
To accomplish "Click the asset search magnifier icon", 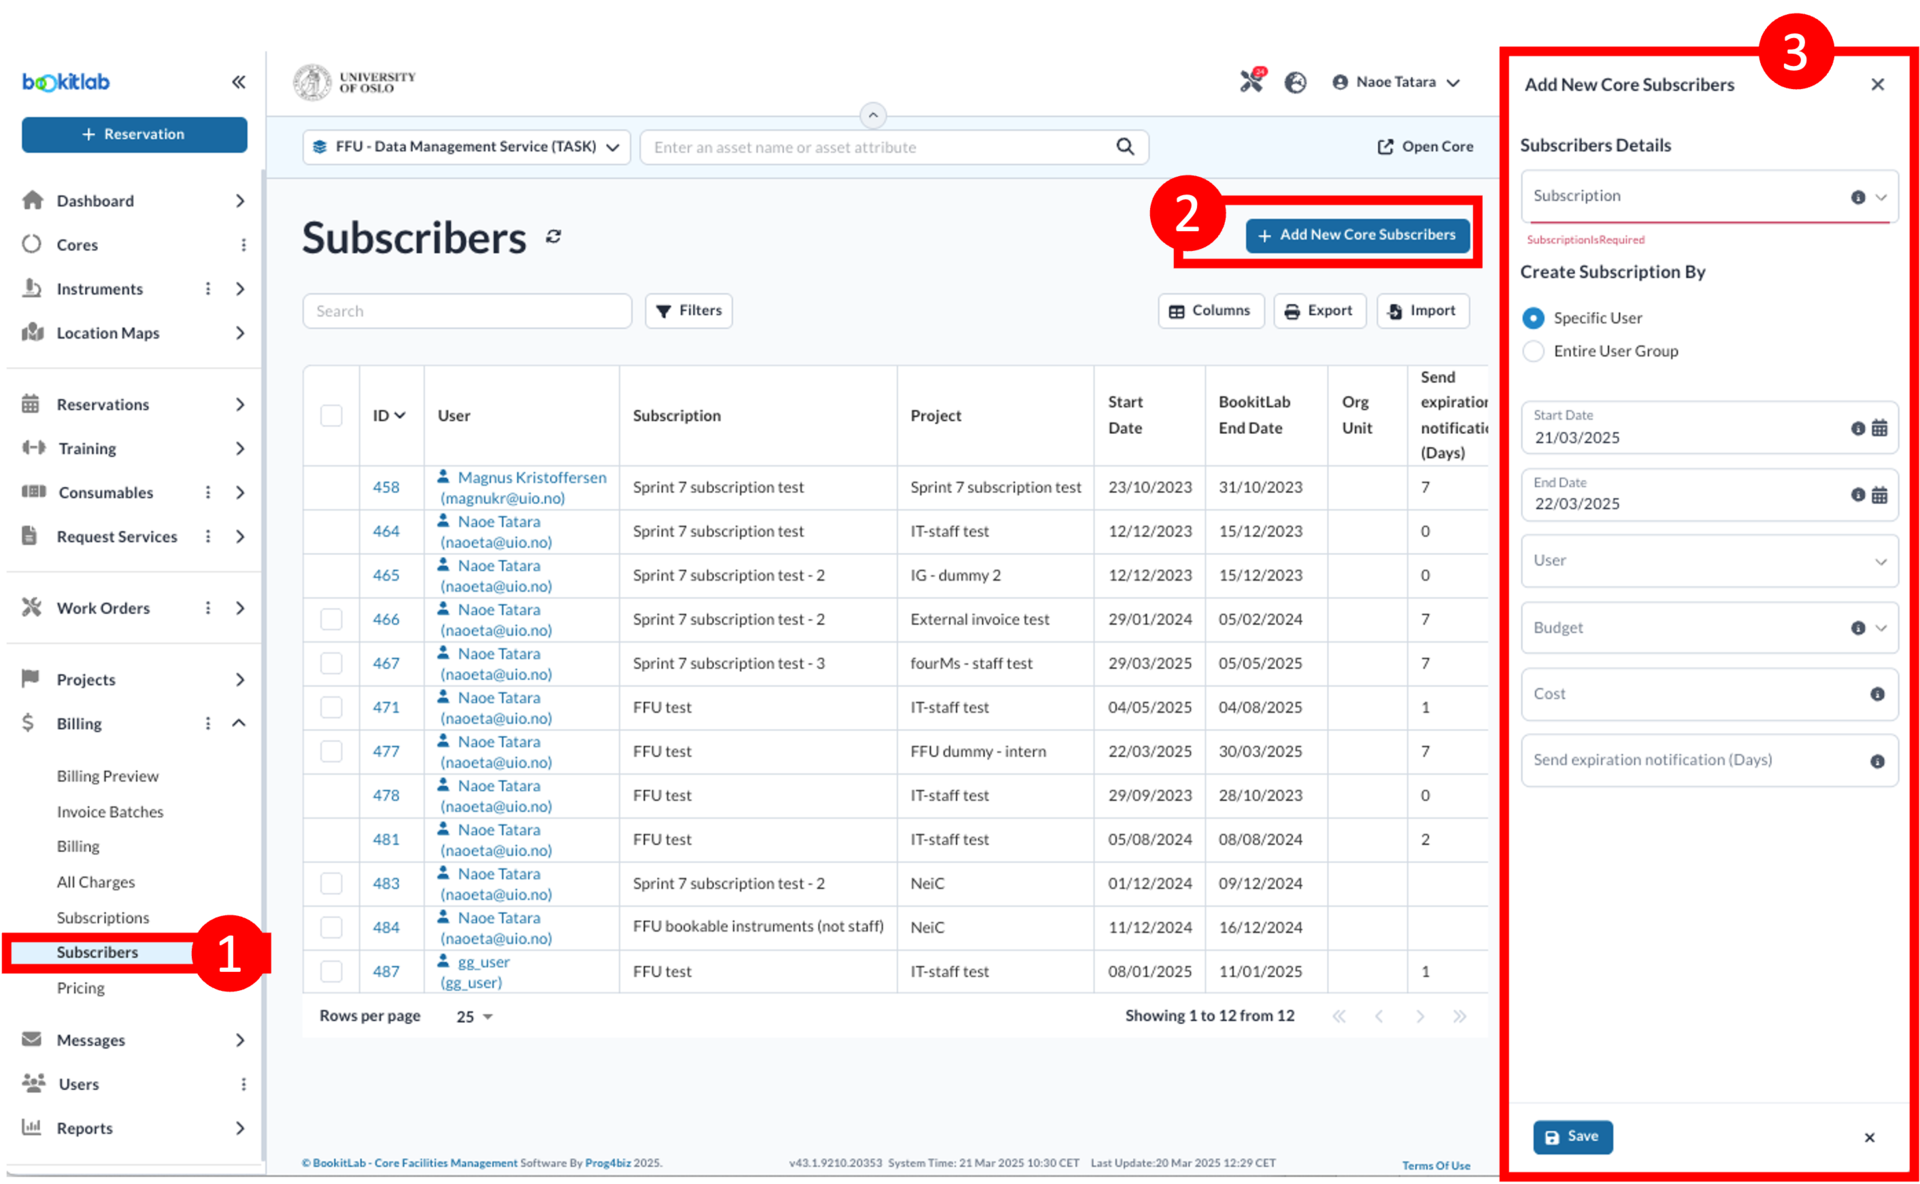I will tap(1125, 147).
